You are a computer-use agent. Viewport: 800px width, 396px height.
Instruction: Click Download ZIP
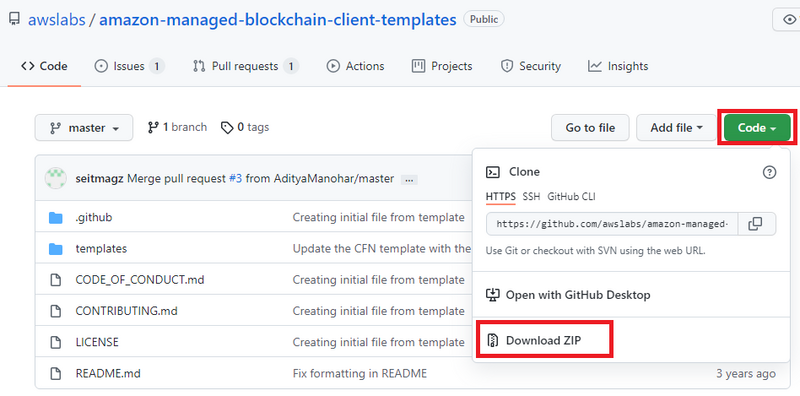(x=543, y=340)
